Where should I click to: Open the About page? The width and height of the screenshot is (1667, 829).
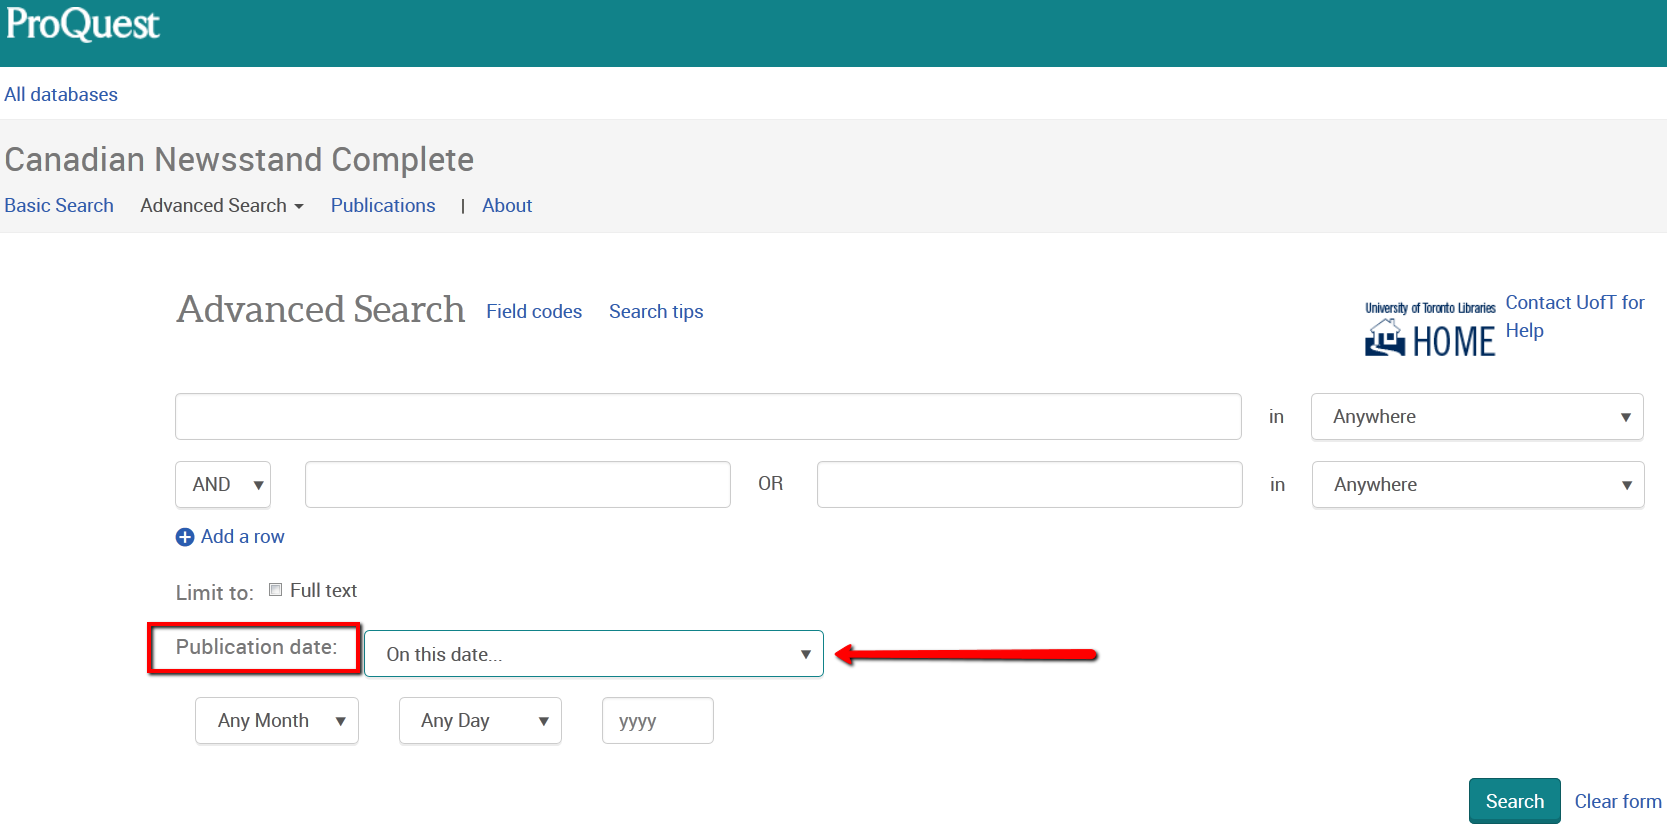click(507, 205)
